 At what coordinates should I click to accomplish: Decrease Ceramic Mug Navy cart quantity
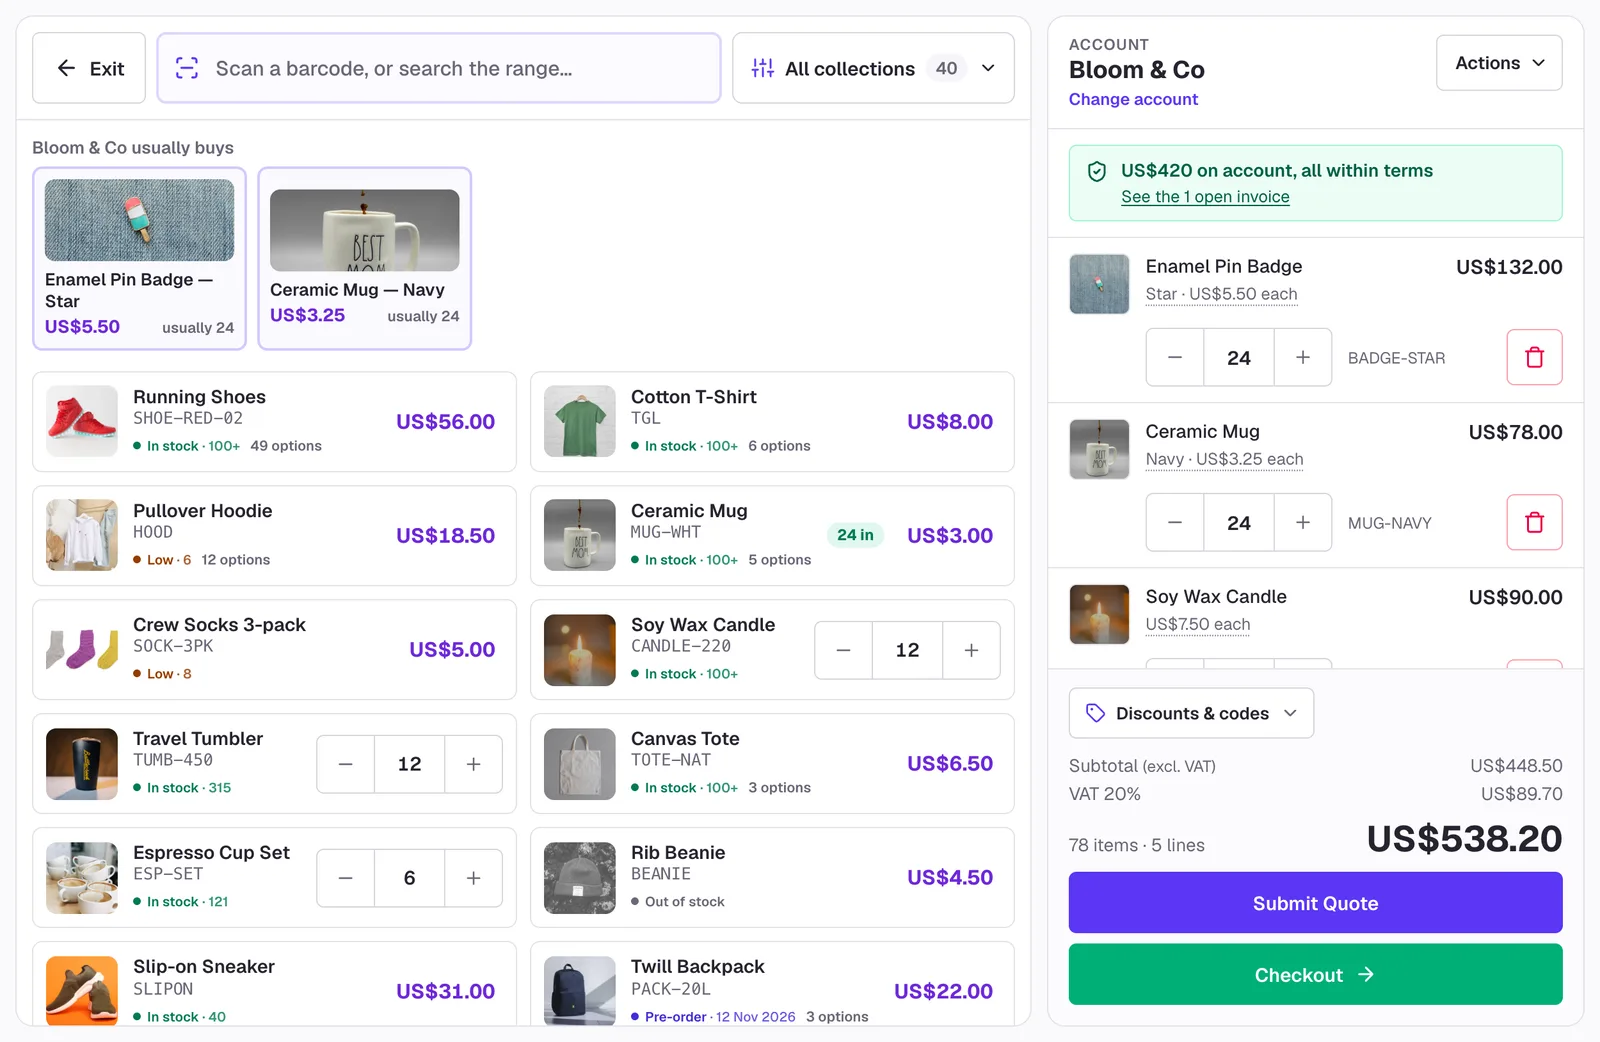1175,522
